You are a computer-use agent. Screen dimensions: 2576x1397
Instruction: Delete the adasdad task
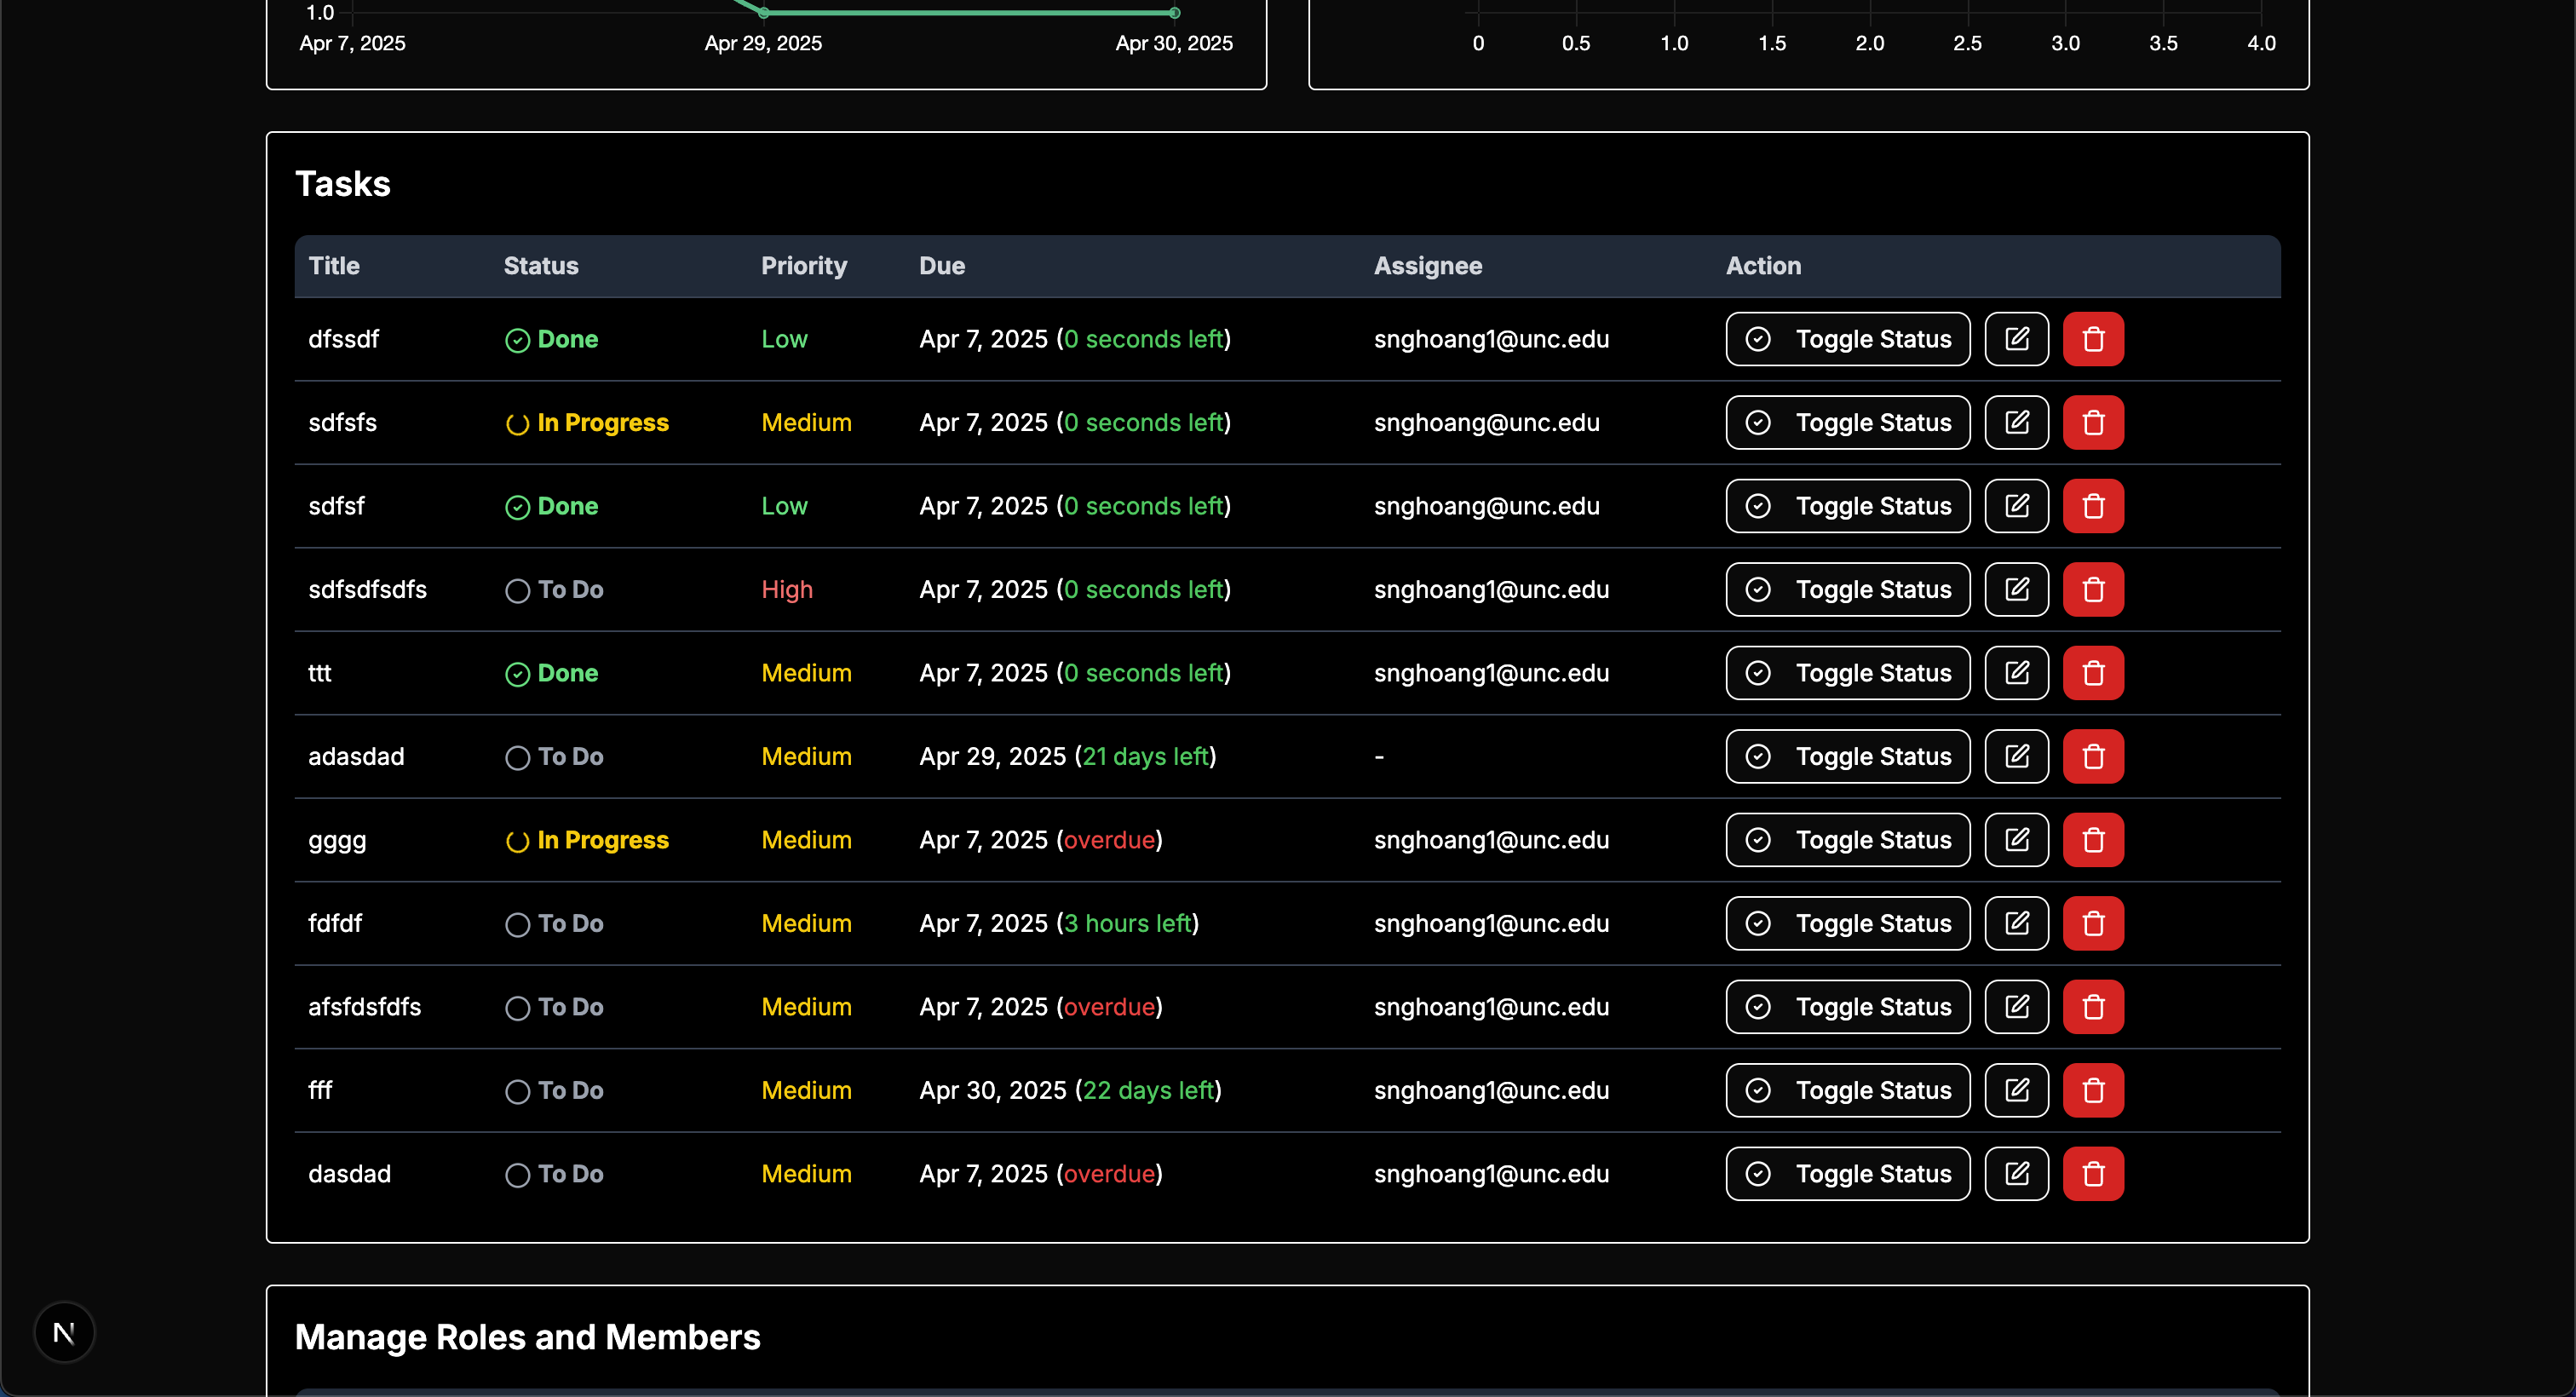pos(2093,756)
